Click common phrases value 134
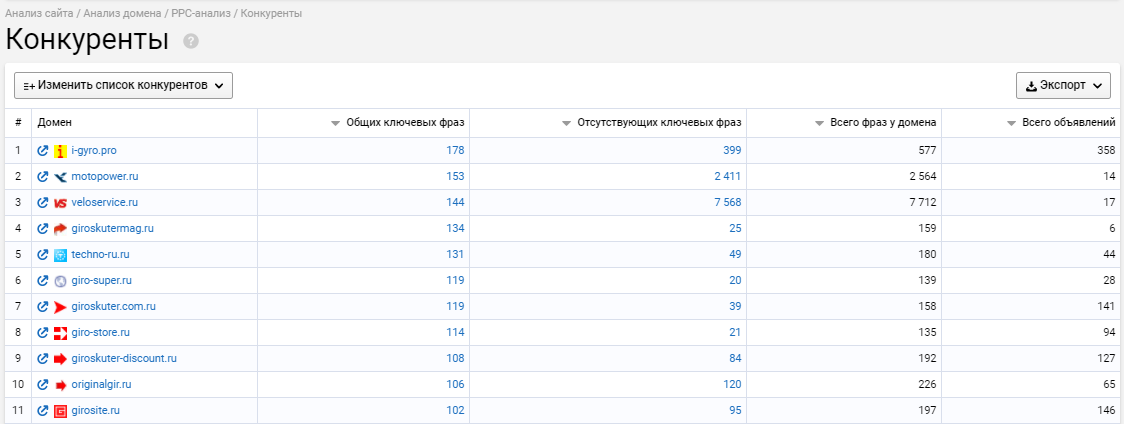Image resolution: width=1124 pixels, height=424 pixels. click(455, 229)
